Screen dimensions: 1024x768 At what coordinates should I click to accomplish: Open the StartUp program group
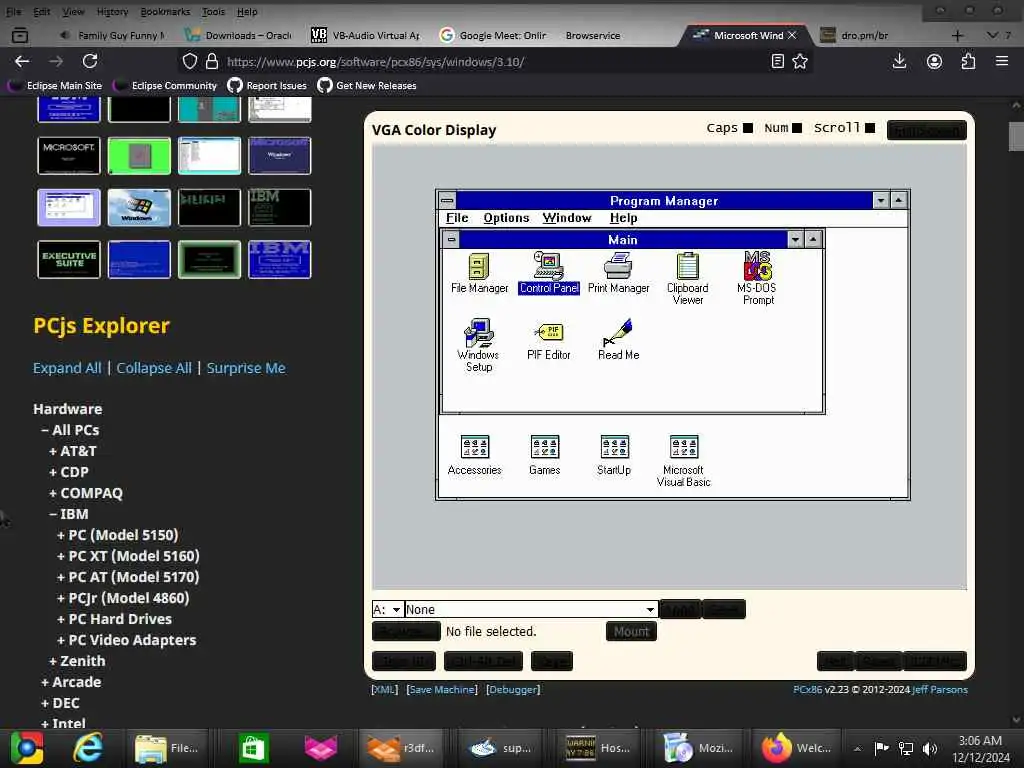[614, 455]
